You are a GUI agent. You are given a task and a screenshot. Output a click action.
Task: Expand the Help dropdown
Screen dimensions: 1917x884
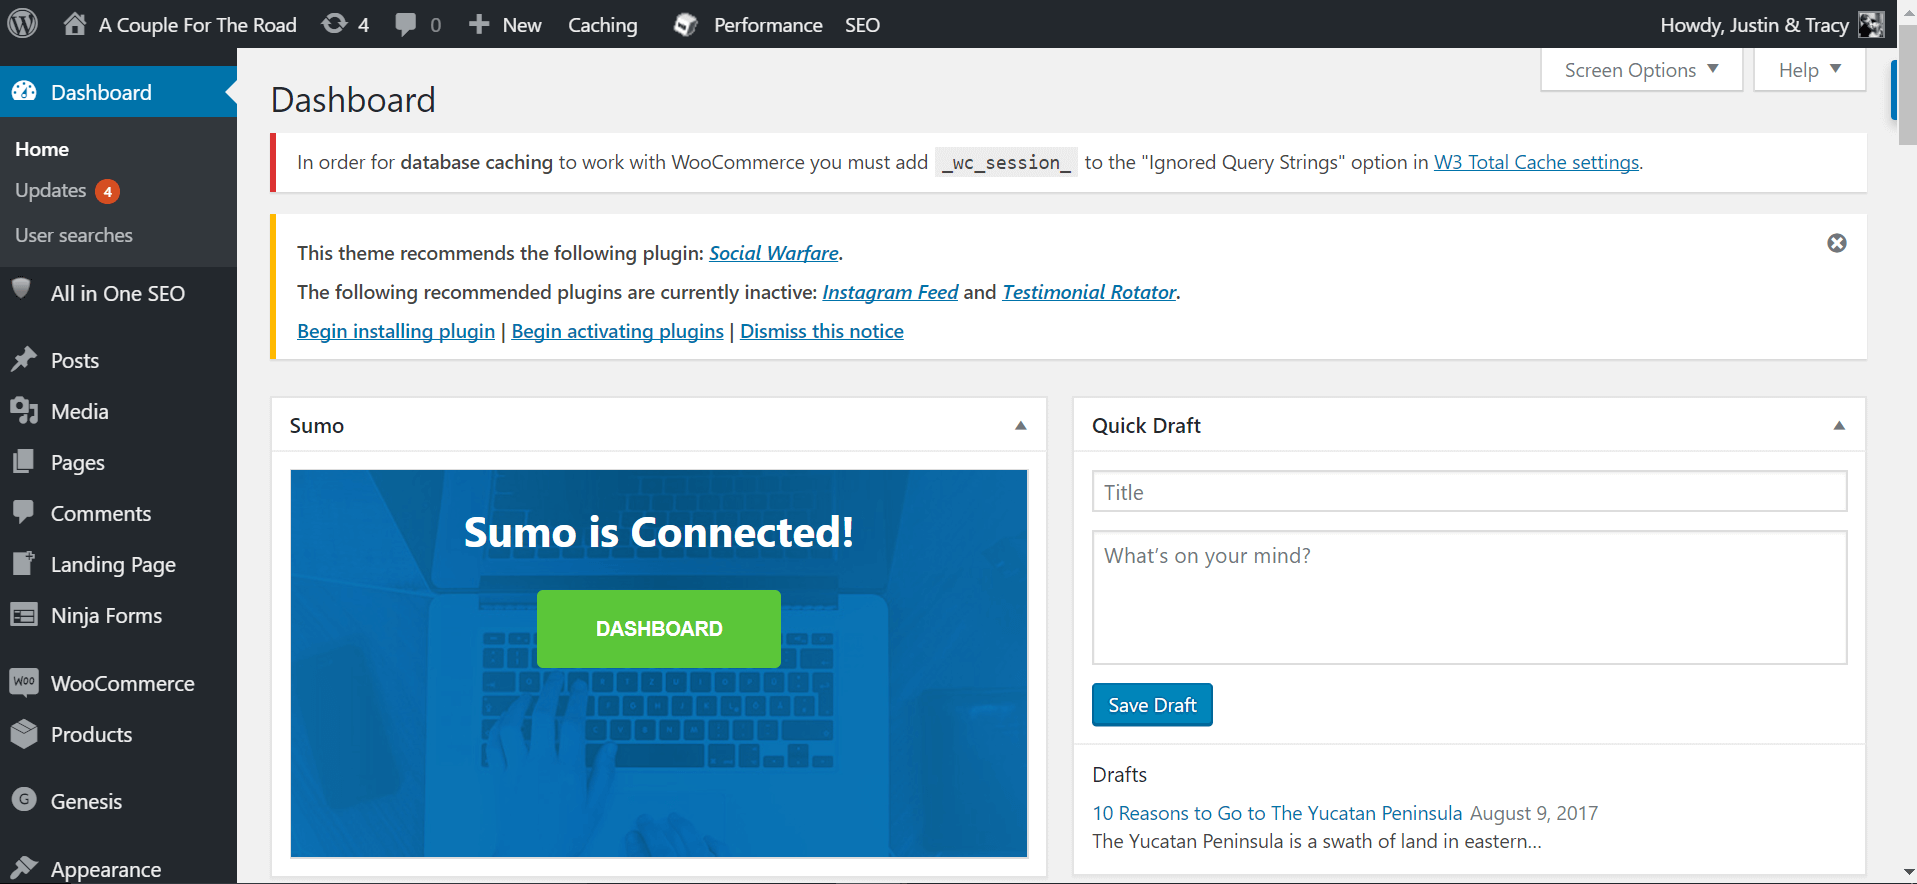click(1809, 70)
